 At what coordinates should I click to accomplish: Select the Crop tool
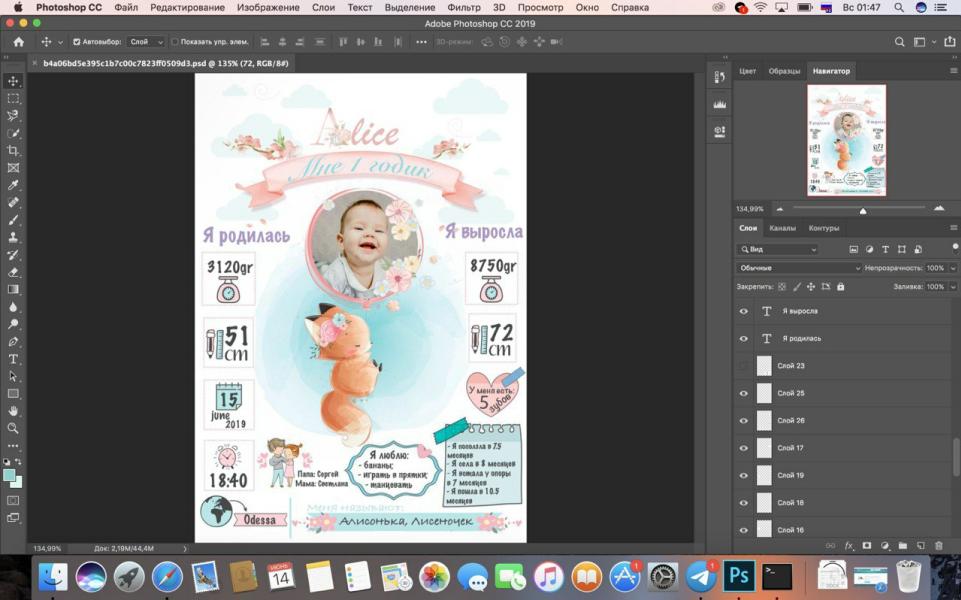coord(13,150)
